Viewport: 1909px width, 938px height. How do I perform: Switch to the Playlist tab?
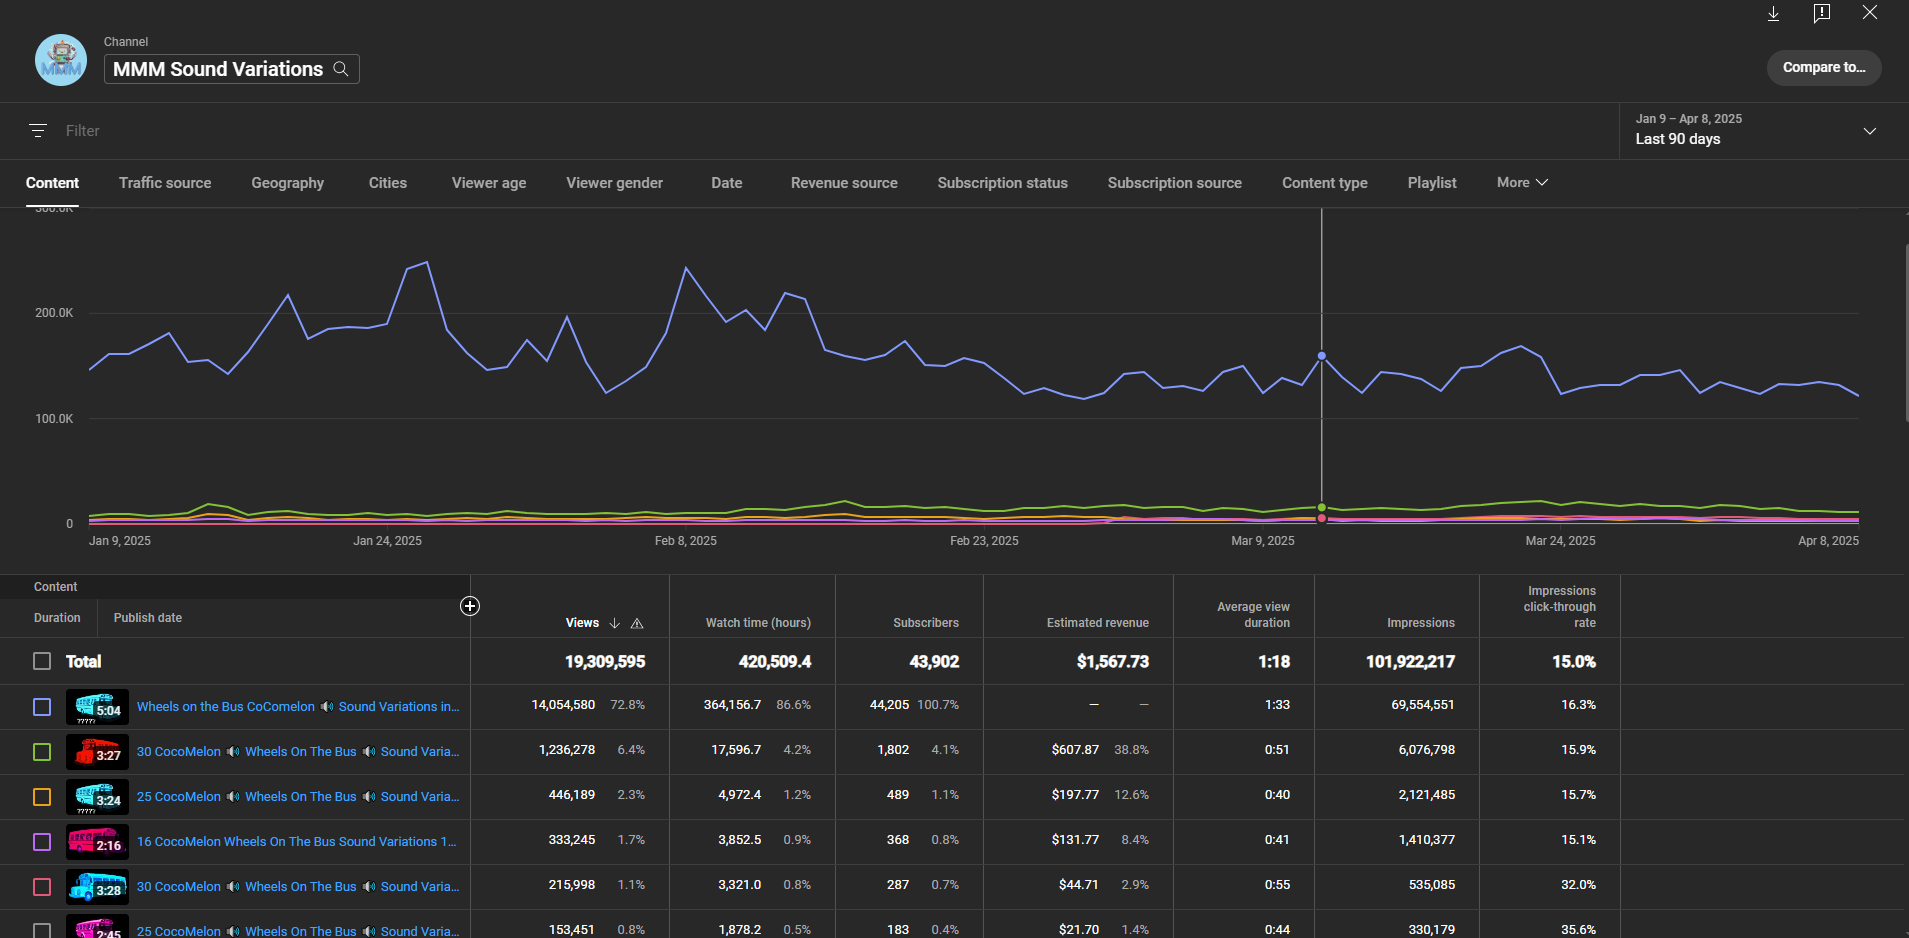(x=1432, y=183)
